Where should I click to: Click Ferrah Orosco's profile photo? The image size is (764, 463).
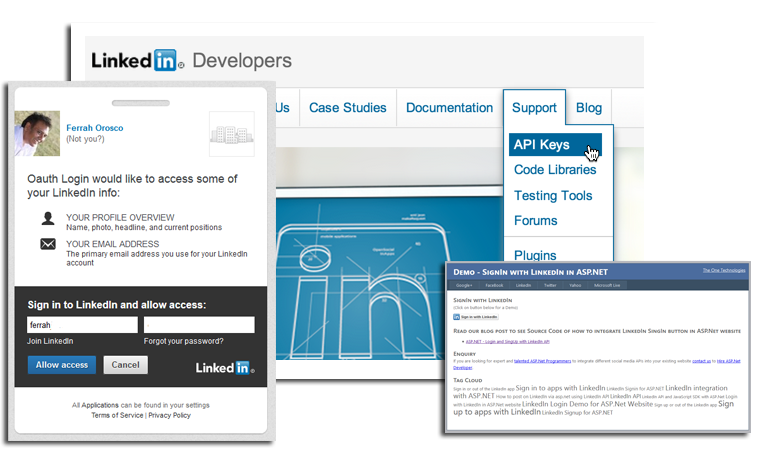[x=37, y=133]
